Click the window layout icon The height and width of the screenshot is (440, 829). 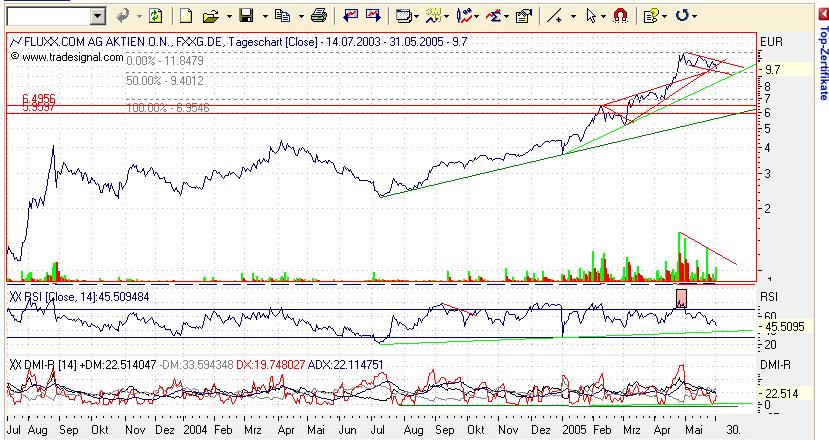(x=404, y=16)
